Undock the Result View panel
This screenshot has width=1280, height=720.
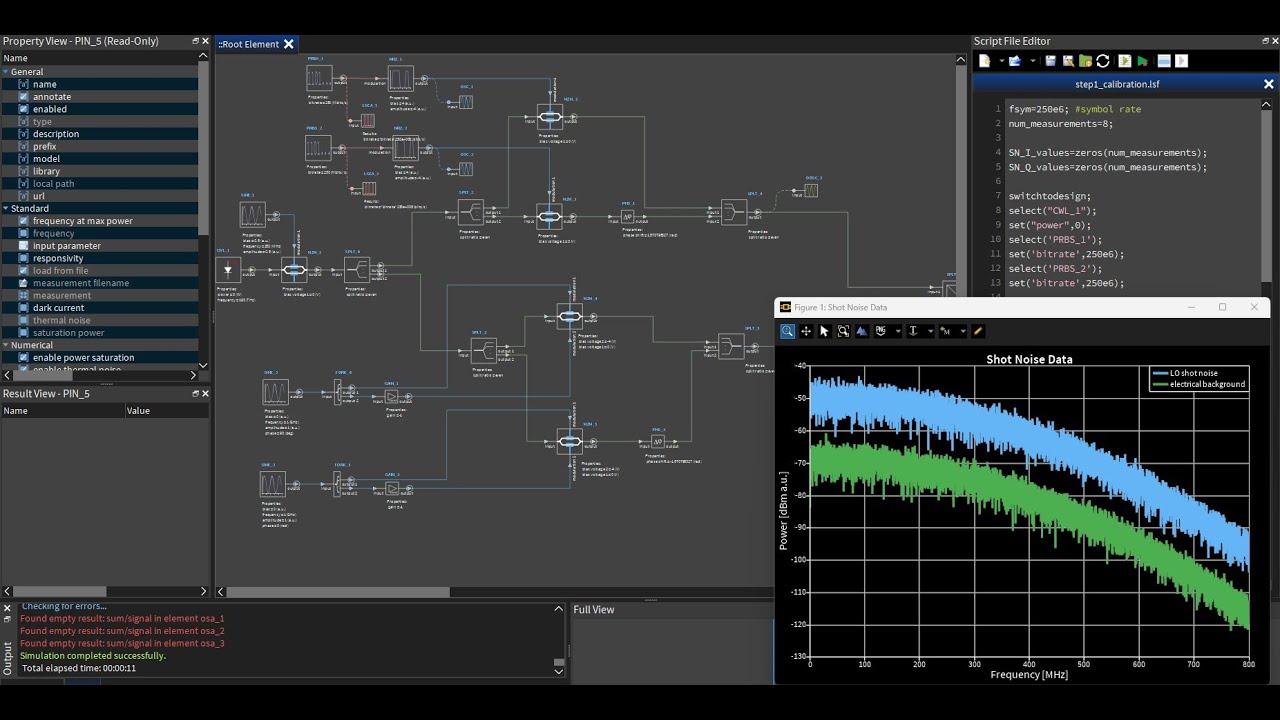pyautogui.click(x=196, y=393)
